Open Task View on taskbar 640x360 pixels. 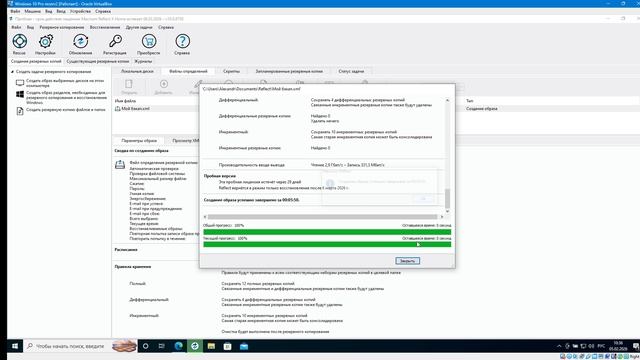tap(162, 346)
